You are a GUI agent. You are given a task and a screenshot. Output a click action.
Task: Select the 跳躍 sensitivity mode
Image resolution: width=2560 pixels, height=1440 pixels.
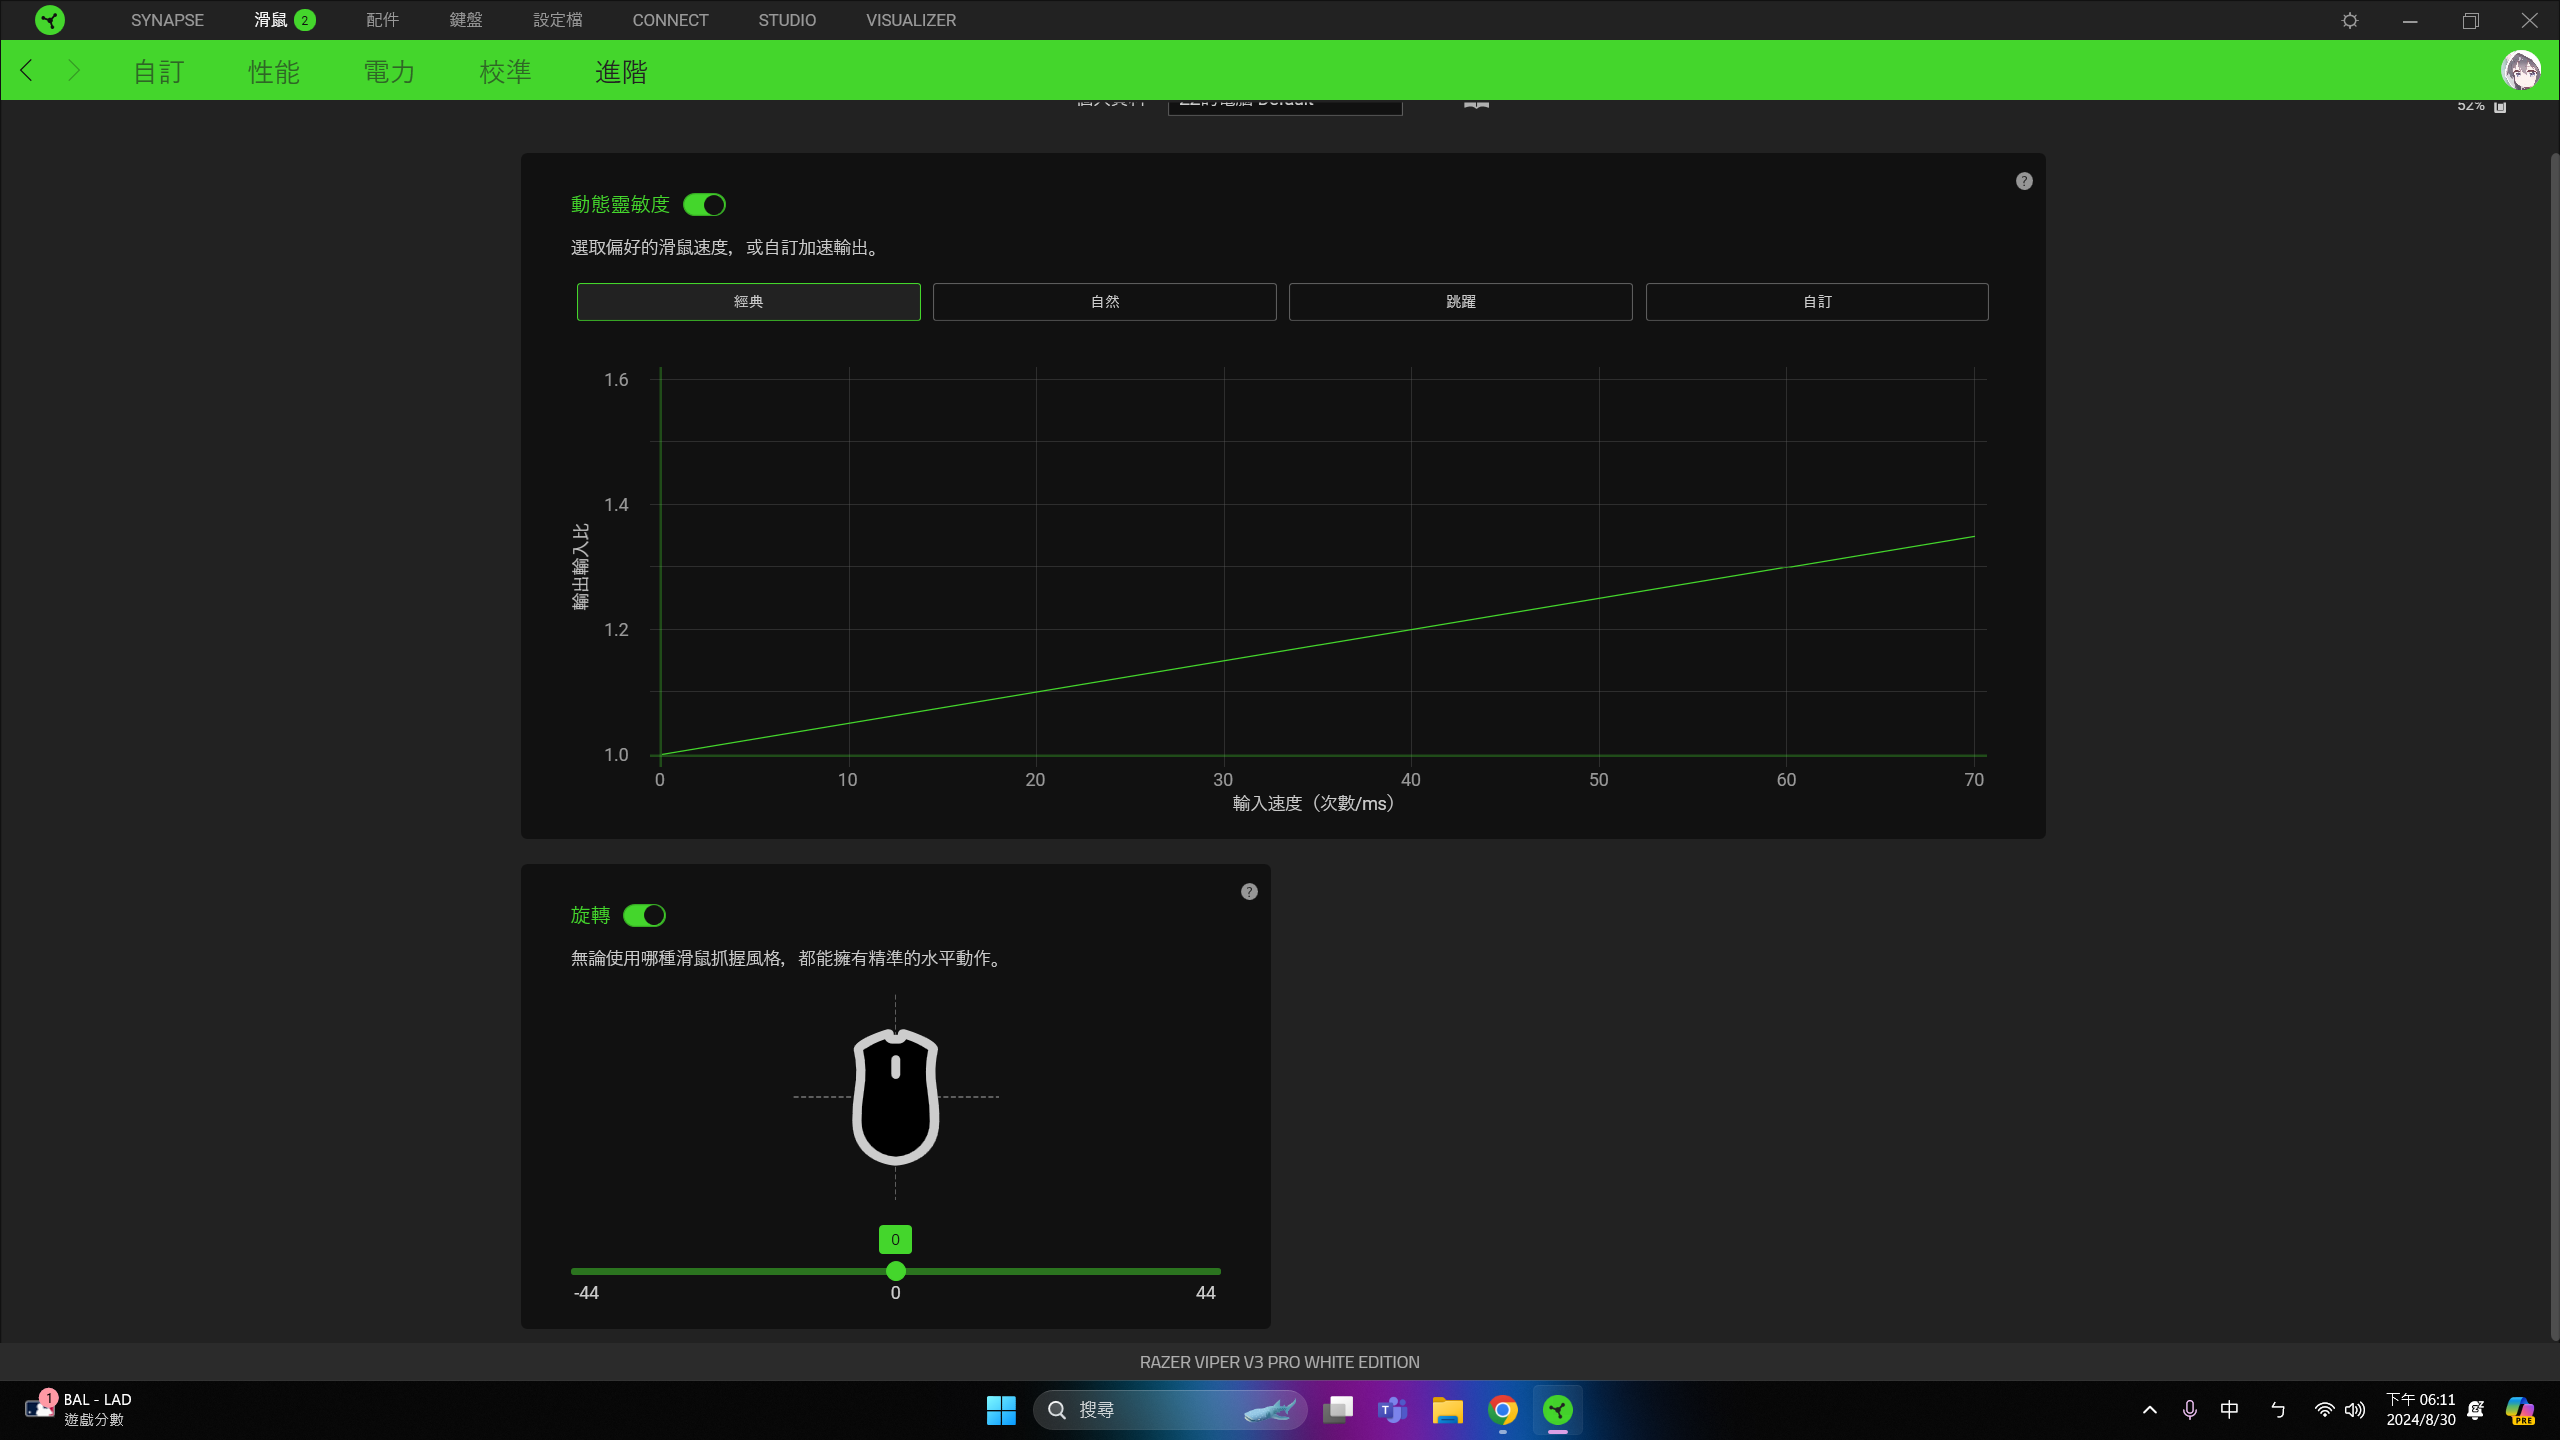[x=1460, y=301]
